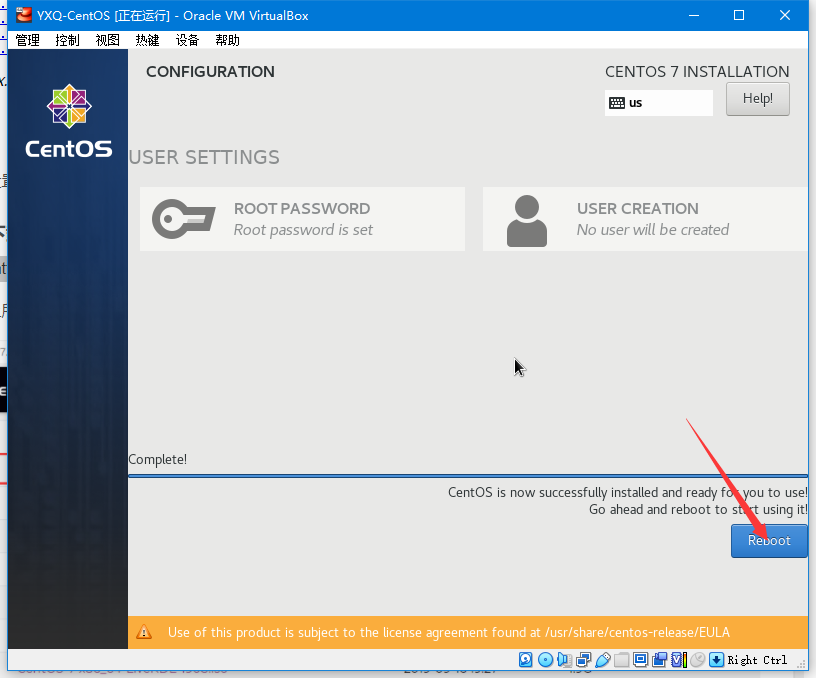Click the shared folders status icon
The image size is (816, 678).
click(x=621, y=660)
